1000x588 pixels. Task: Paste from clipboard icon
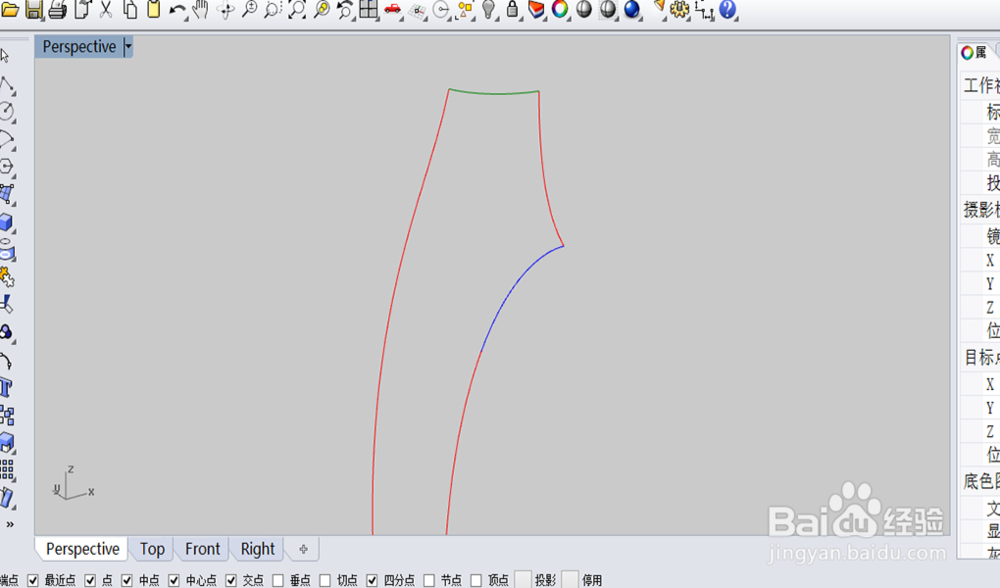click(x=153, y=10)
